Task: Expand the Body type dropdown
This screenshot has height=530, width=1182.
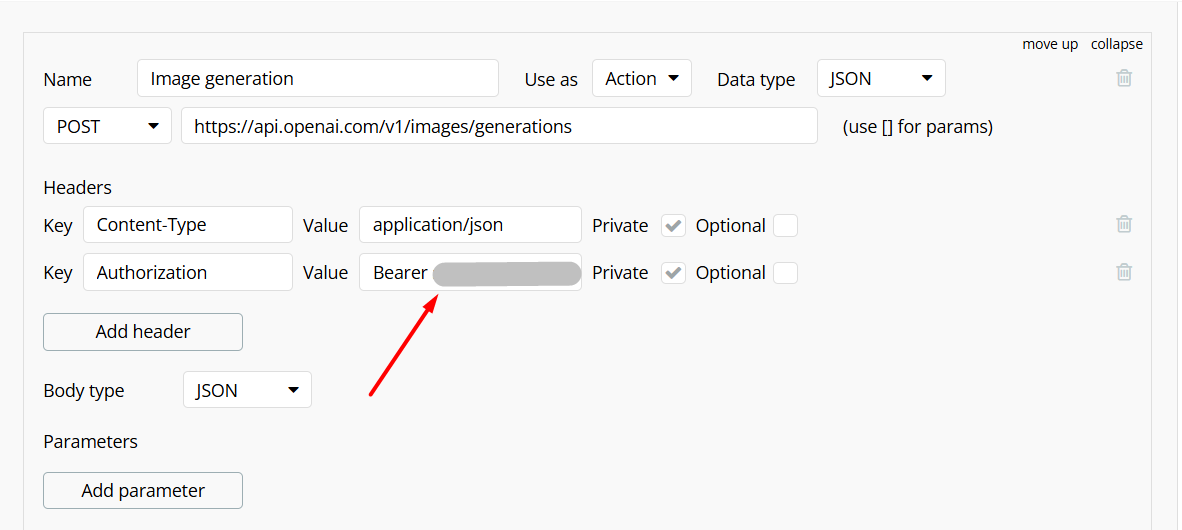Action: click(x=247, y=390)
